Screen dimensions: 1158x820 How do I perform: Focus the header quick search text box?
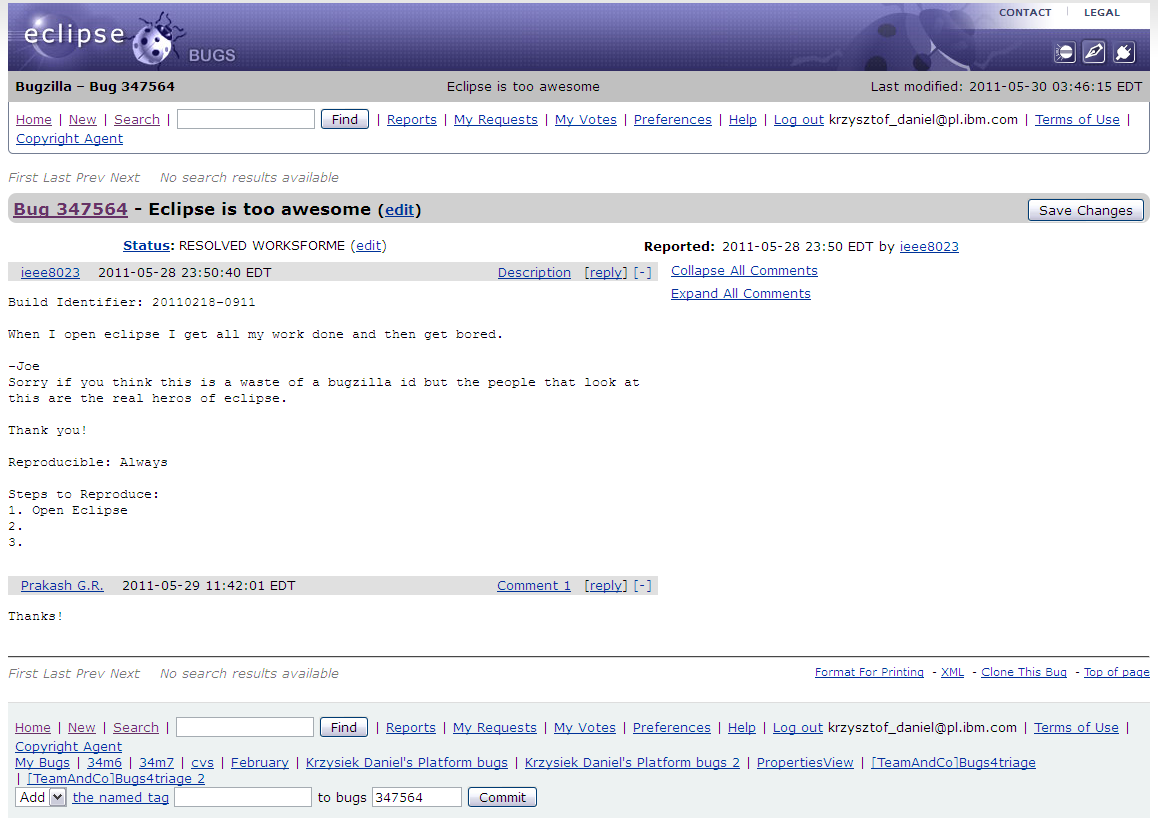pyautogui.click(x=246, y=119)
